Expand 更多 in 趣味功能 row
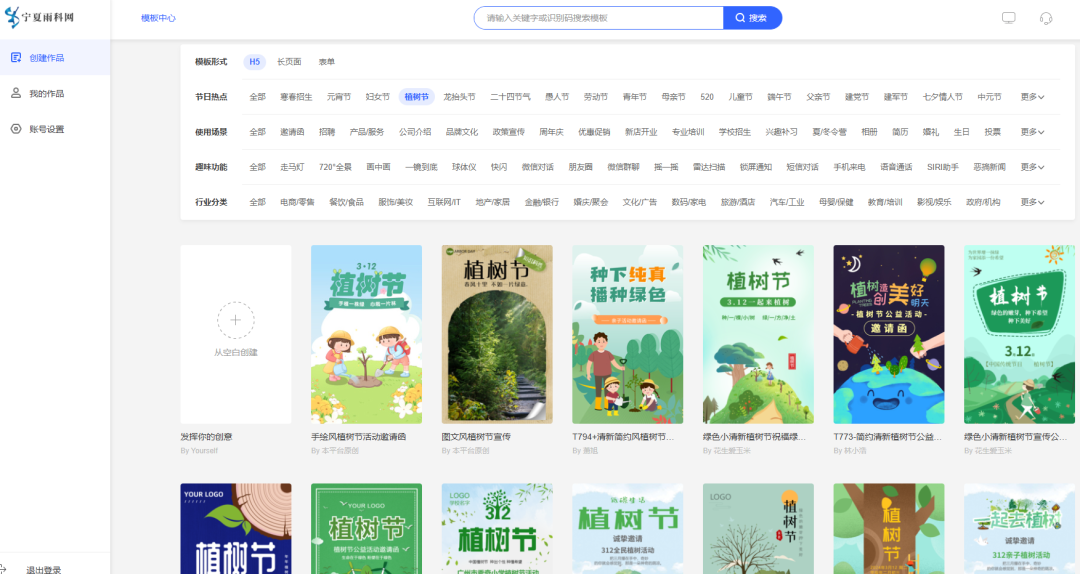This screenshot has width=1080, height=574. 1032,167
